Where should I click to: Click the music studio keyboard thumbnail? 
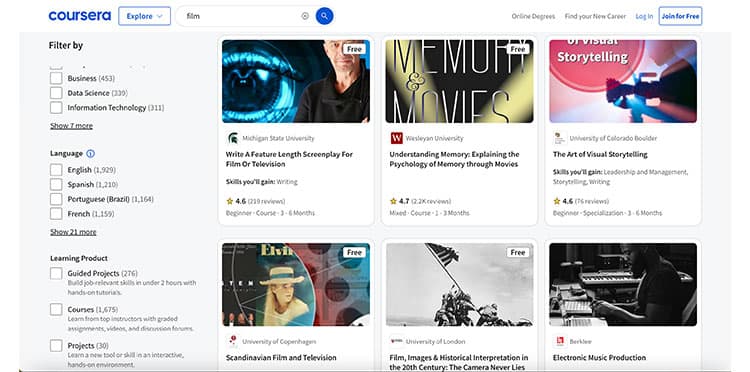click(x=623, y=284)
